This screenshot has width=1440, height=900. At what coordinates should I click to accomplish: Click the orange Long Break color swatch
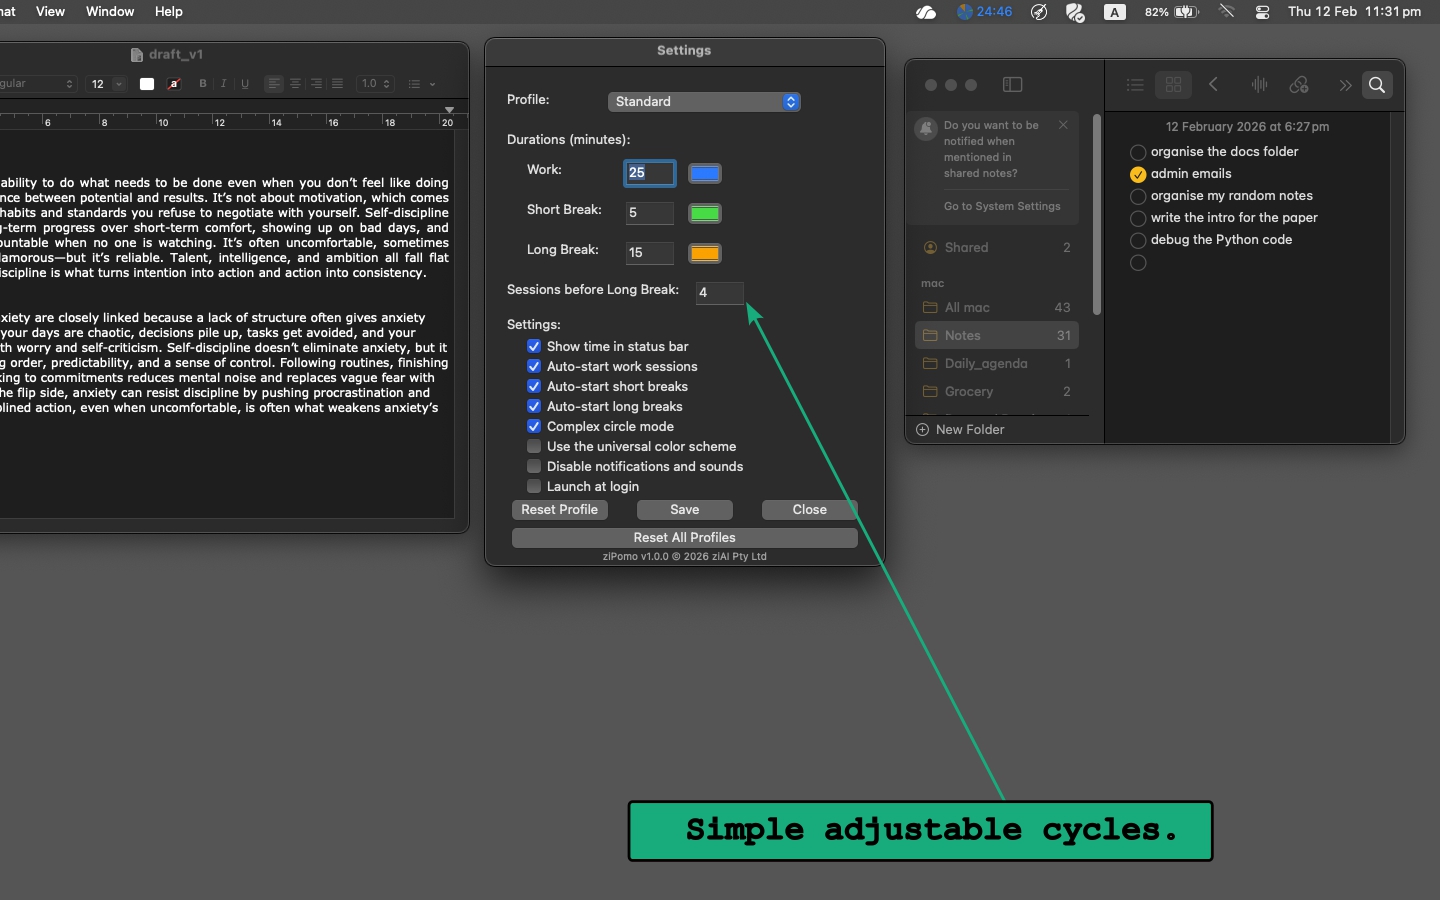pos(705,253)
